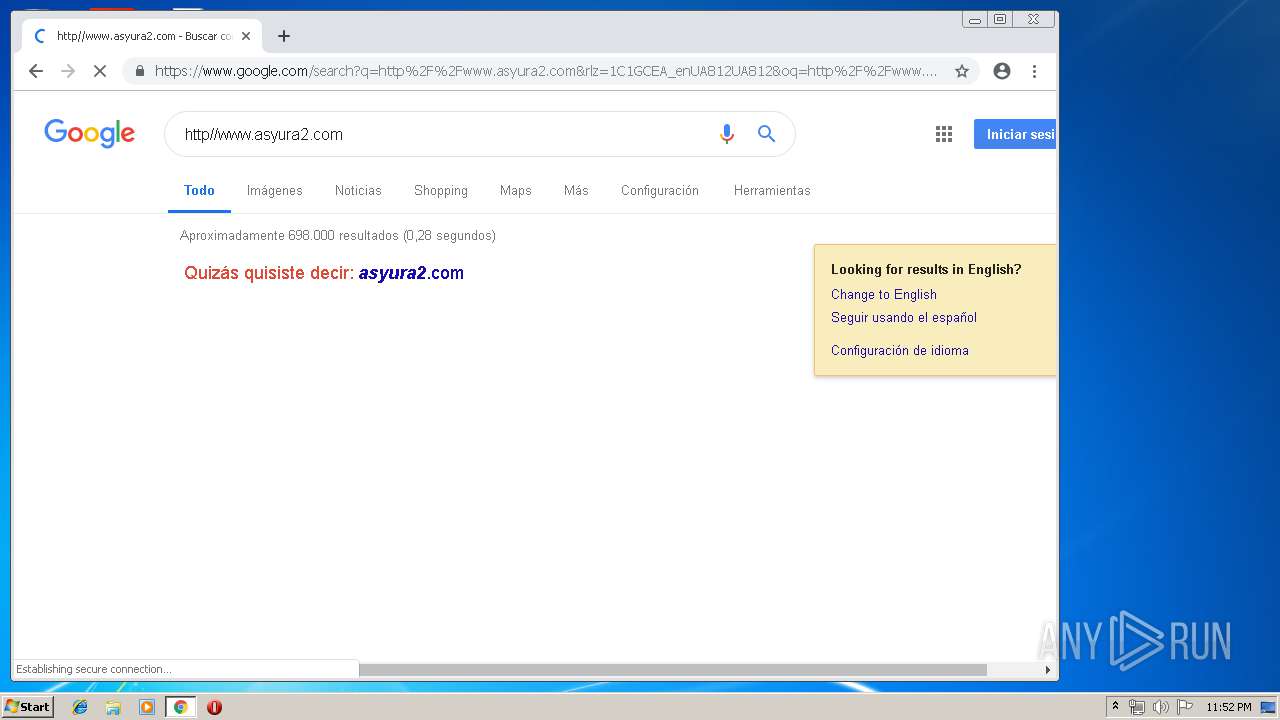Switch to the Imágenes tab
Screen dimensions: 1280x720
tap(275, 190)
